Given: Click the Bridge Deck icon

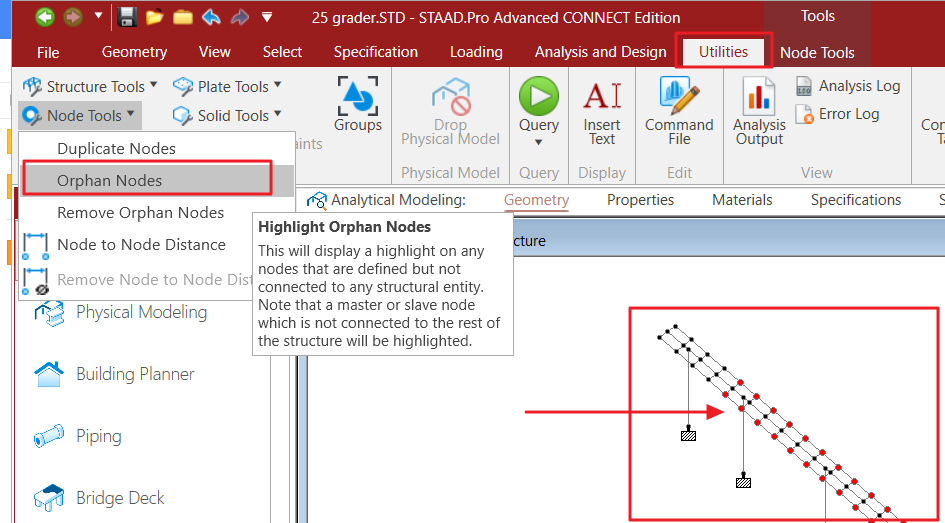Looking at the screenshot, I should [49, 498].
